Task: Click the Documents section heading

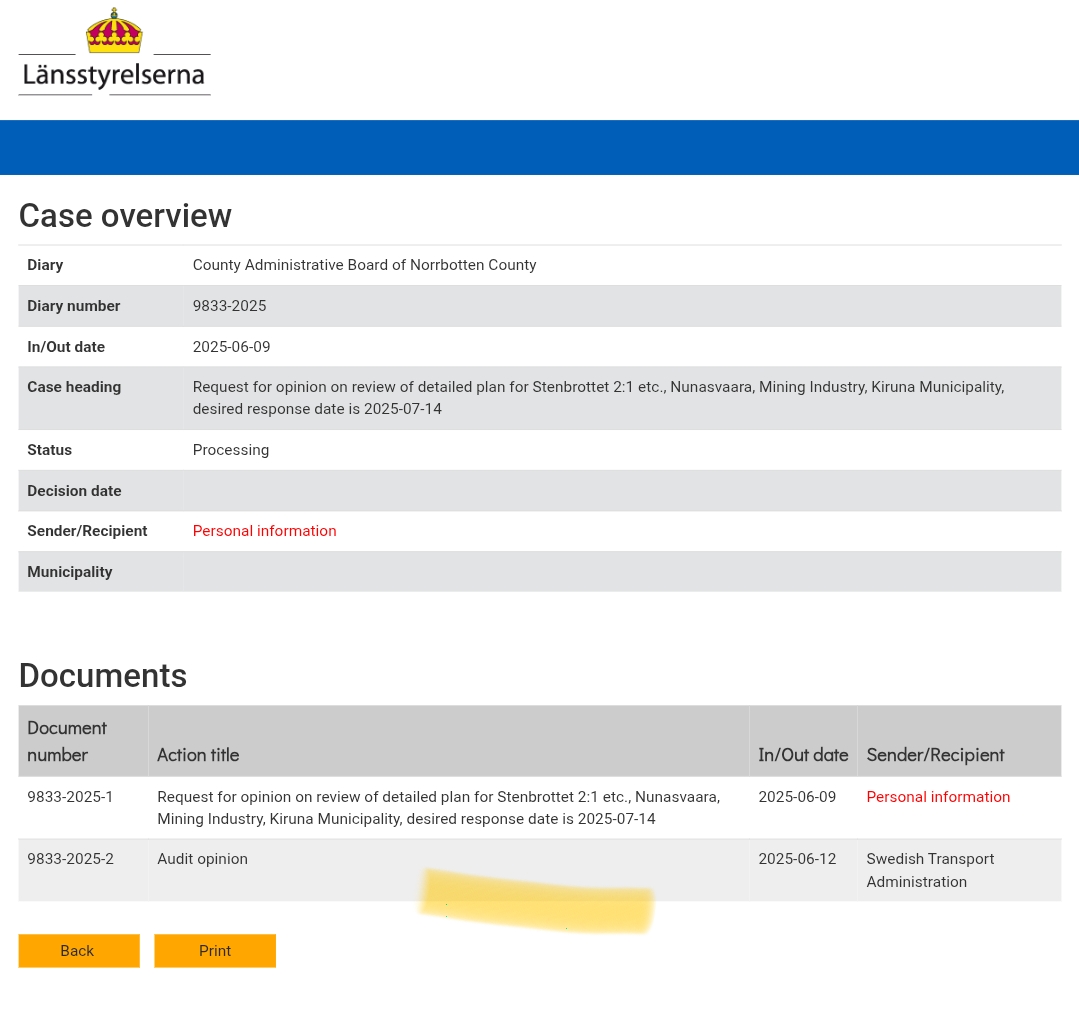Action: [x=102, y=676]
